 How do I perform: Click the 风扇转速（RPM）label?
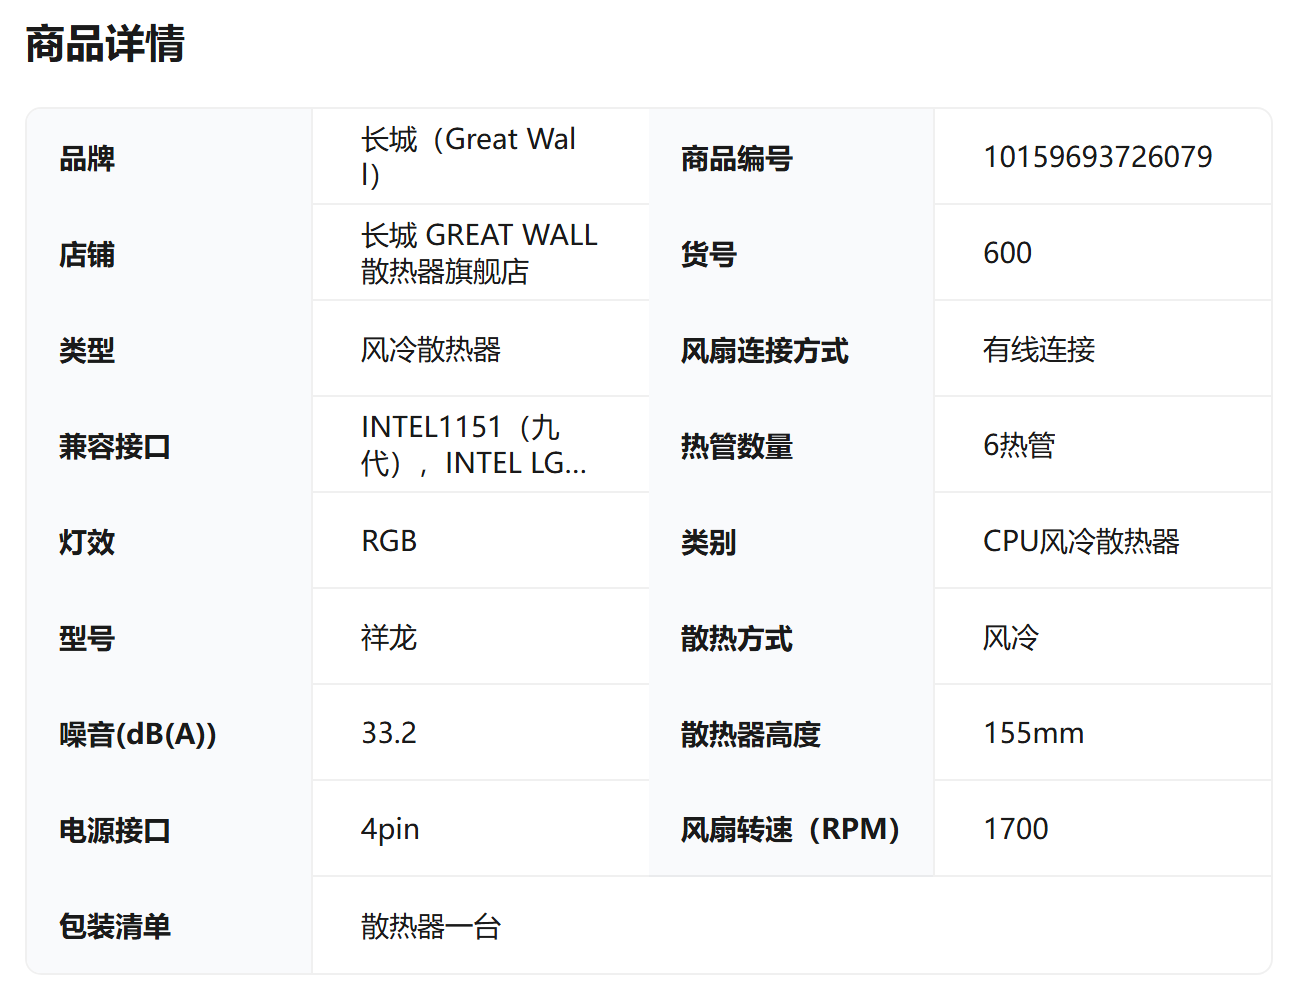[x=790, y=829]
